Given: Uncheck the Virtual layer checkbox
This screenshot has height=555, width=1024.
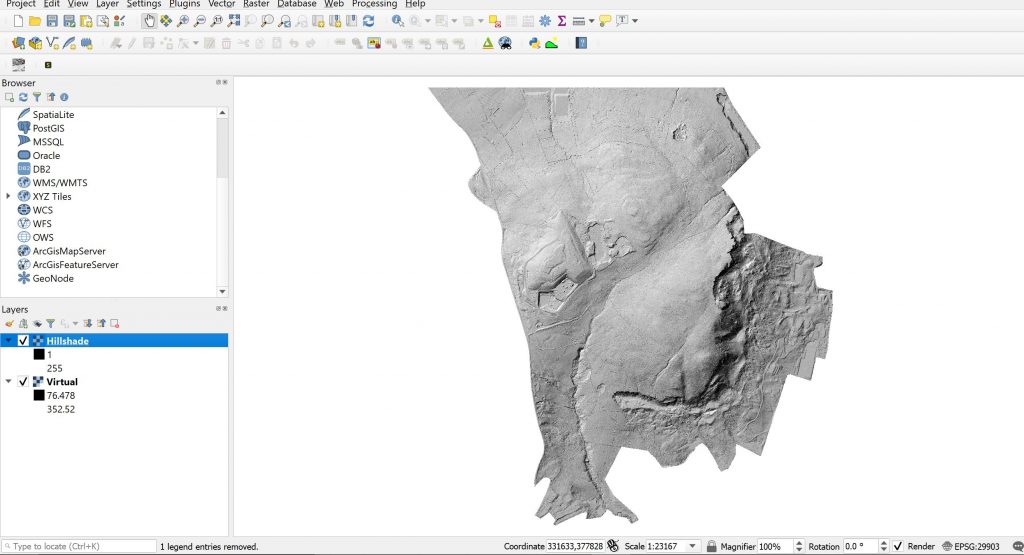Looking at the screenshot, I should tap(23, 382).
